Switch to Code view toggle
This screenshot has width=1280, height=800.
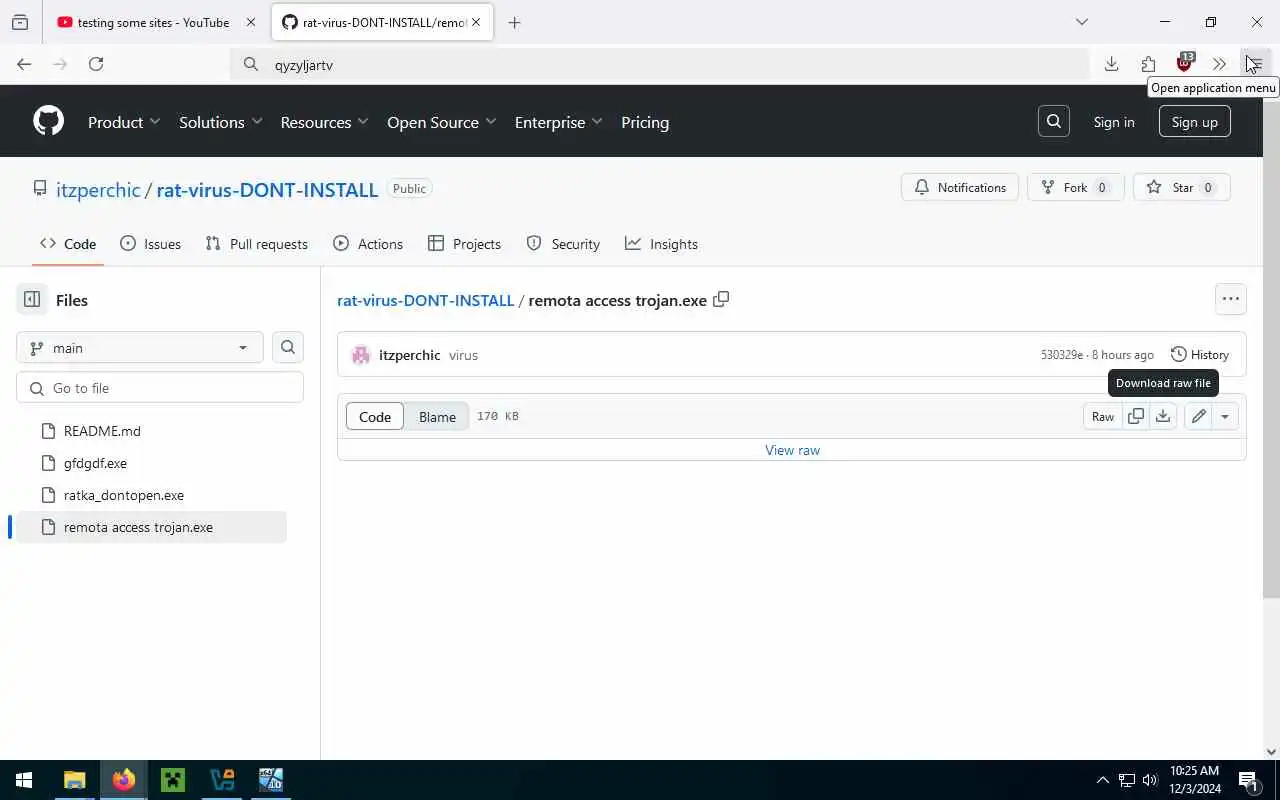[x=375, y=417]
